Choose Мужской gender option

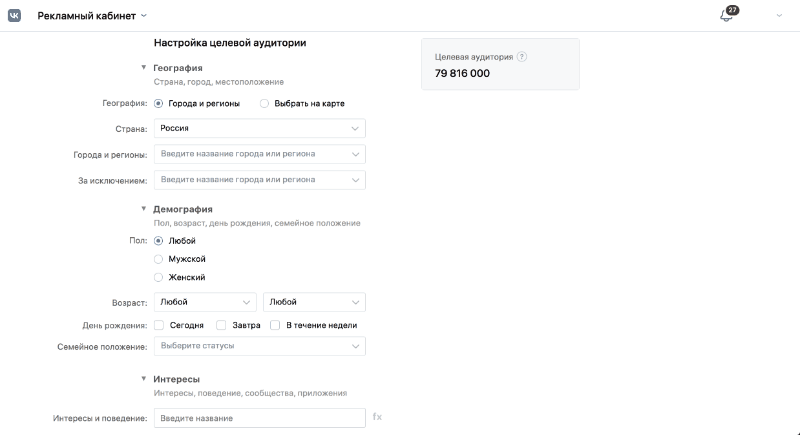tap(158, 259)
